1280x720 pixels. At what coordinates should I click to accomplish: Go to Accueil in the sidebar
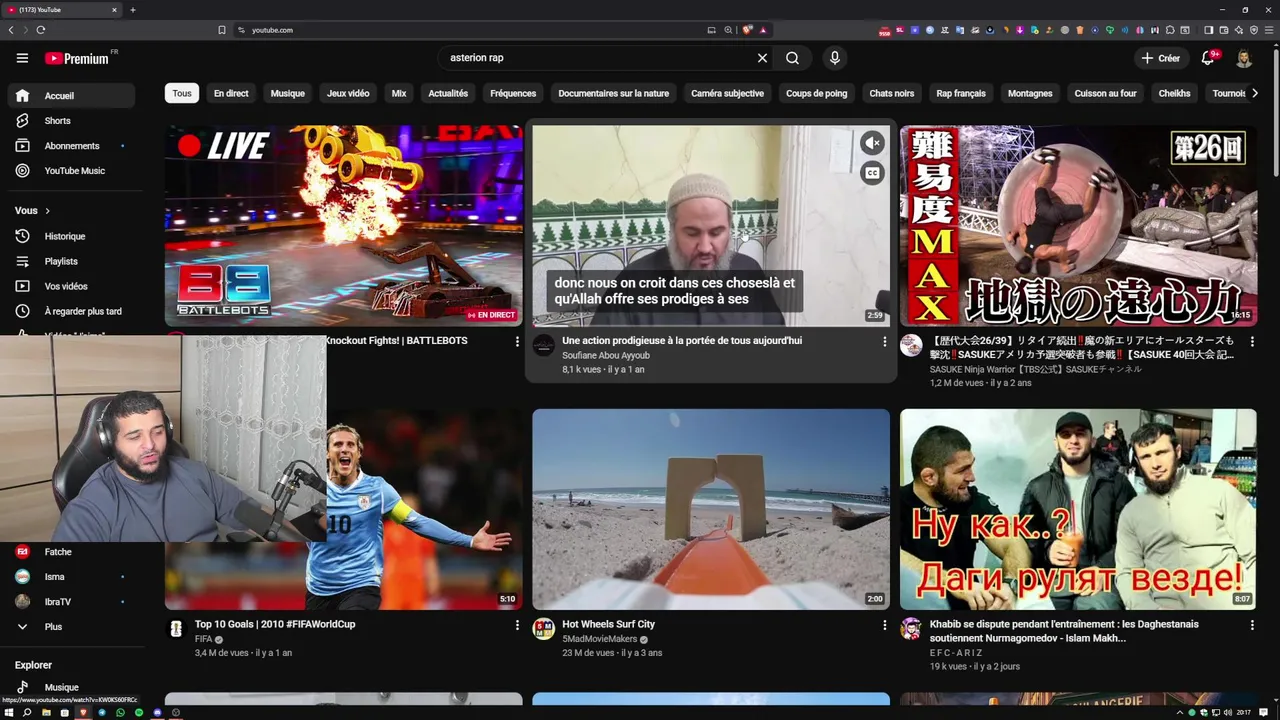pyautogui.click(x=72, y=96)
